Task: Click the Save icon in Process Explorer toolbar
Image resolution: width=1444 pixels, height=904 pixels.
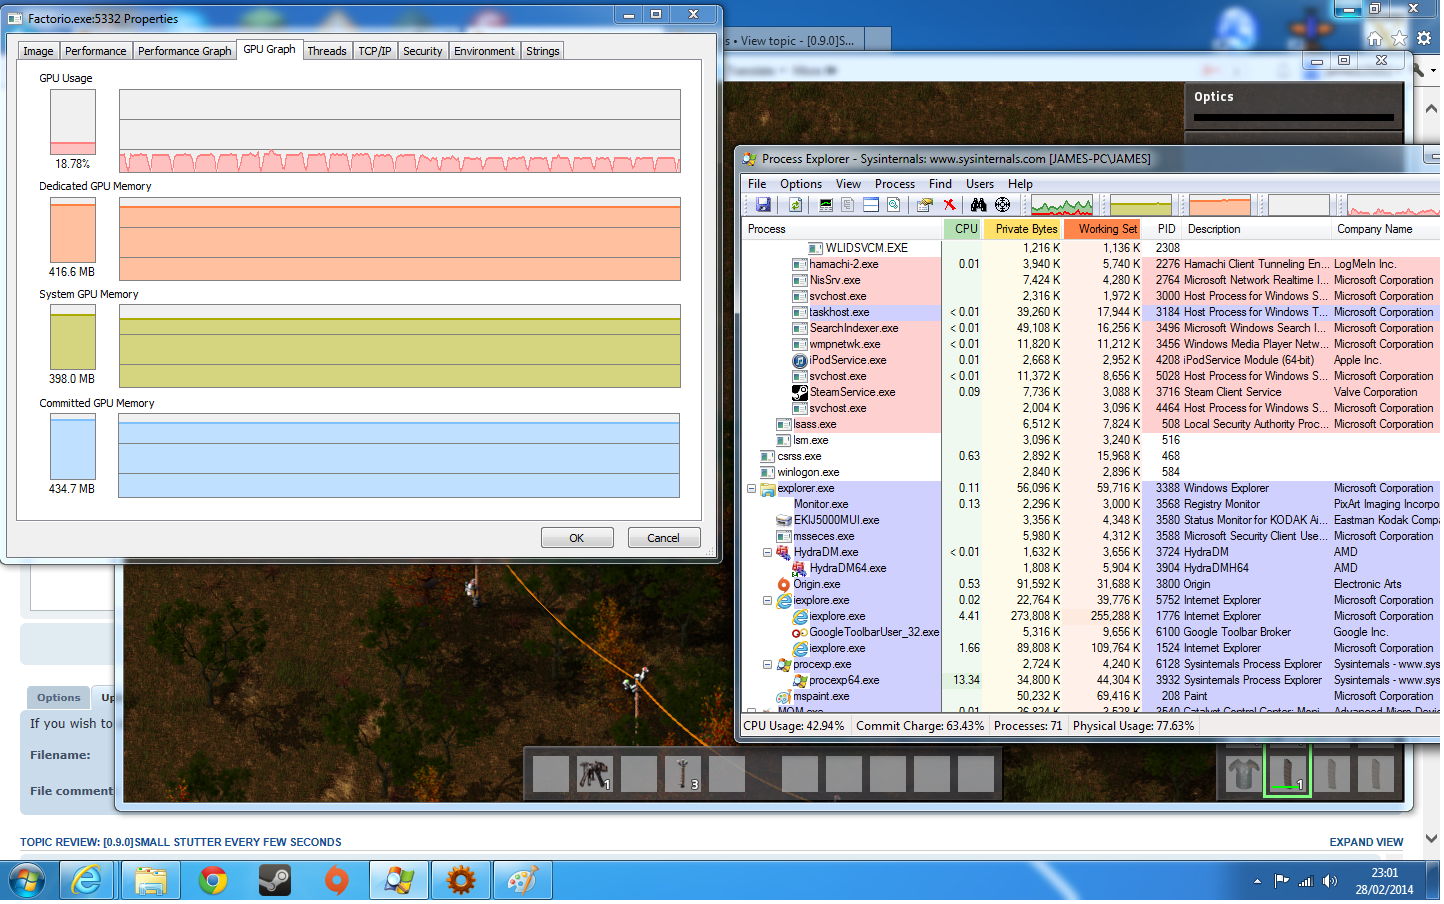Action: [763, 205]
